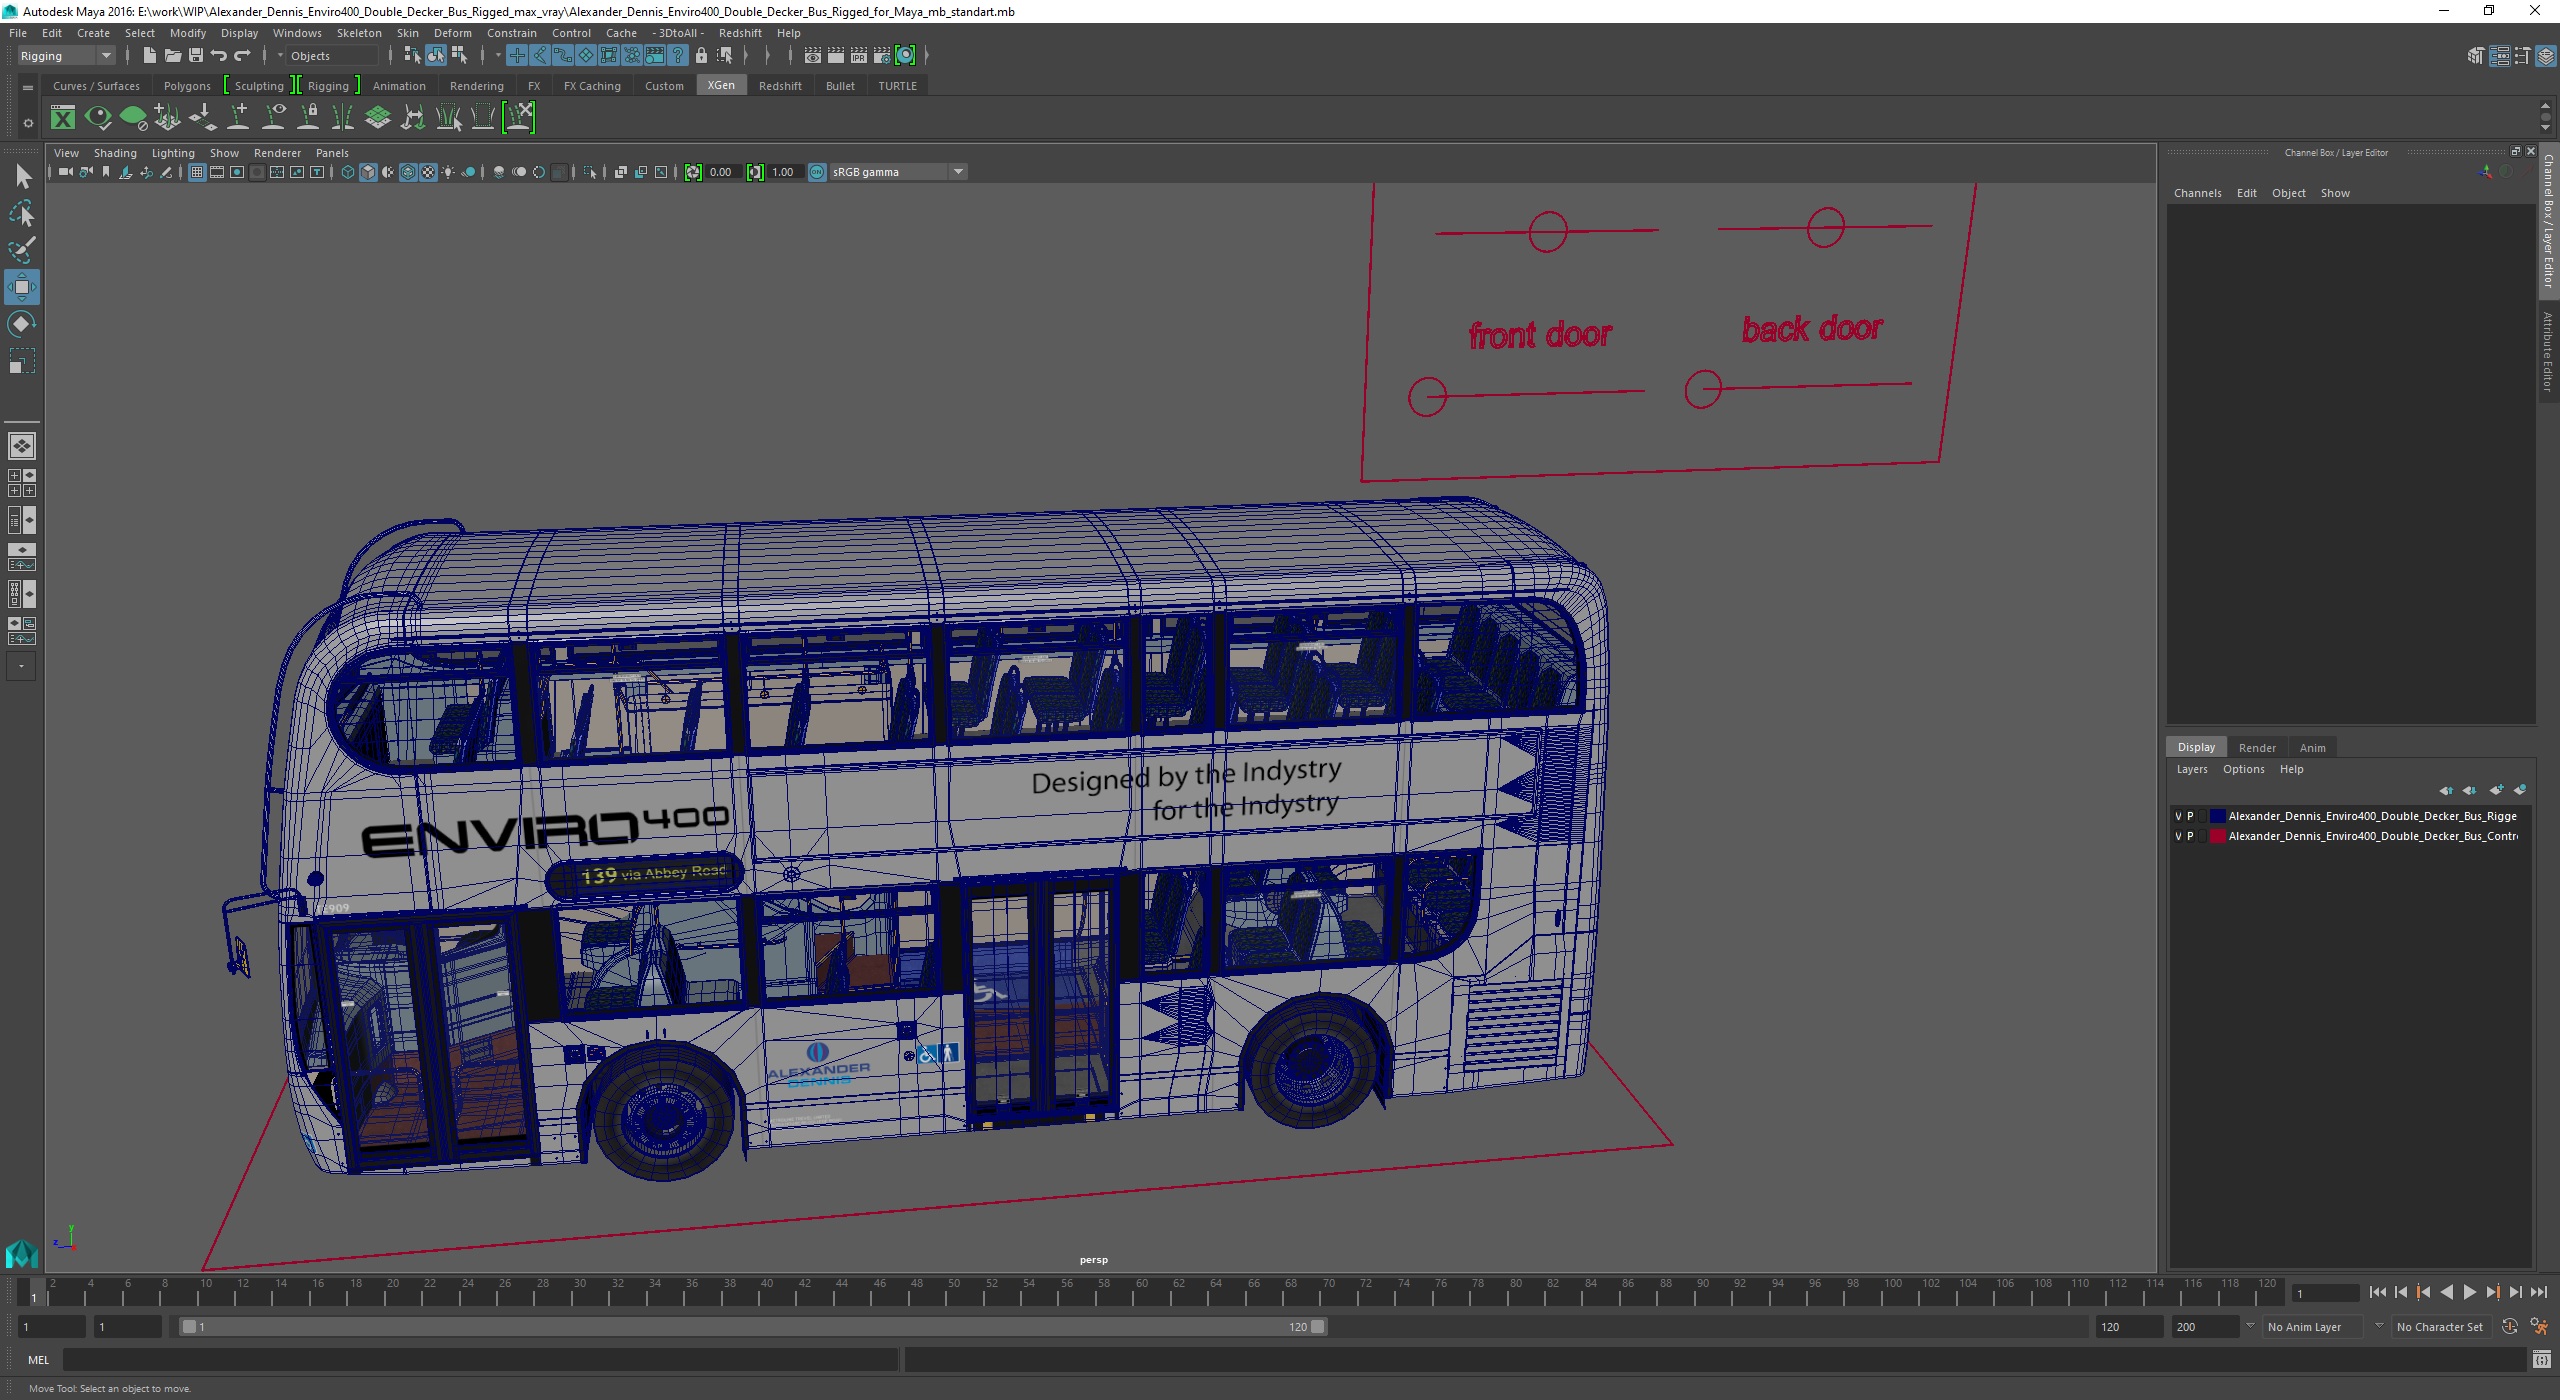Click the XGen preview eye icon
Viewport: 2560px width, 1400px height.
click(98, 118)
